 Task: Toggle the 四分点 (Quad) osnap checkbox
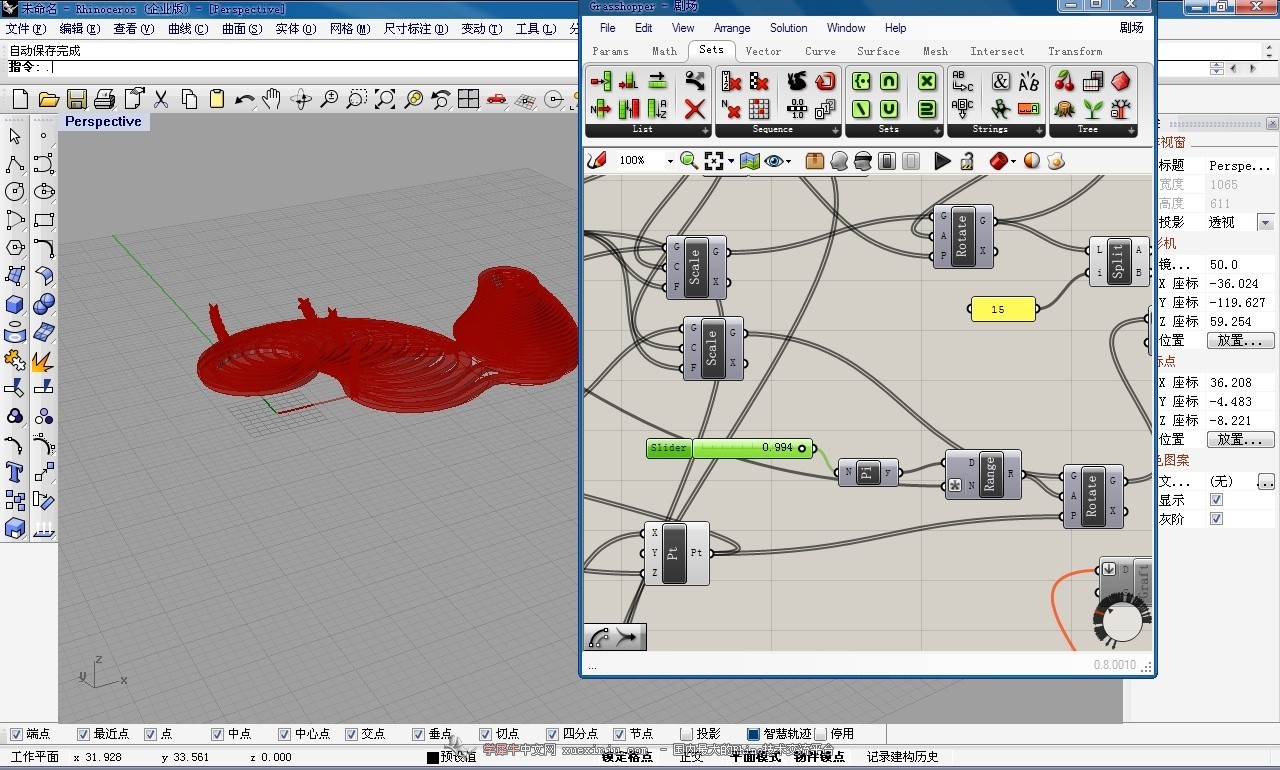[552, 734]
